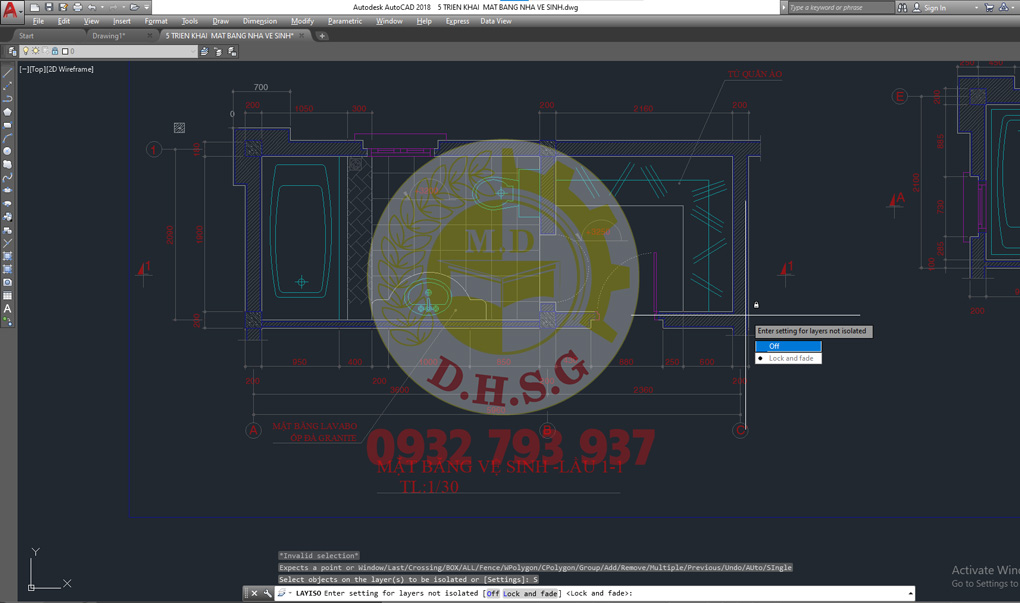This screenshot has height=603, width=1020.
Task: Toggle layer freeze sun icon
Action: click(36, 51)
